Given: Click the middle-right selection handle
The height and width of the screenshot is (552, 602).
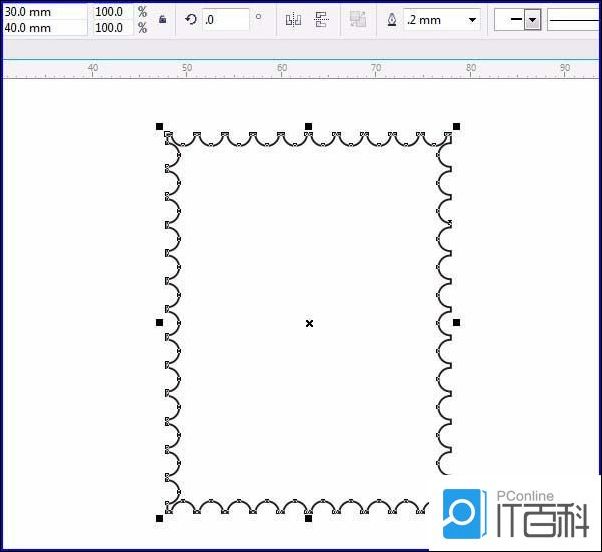Looking at the screenshot, I should pos(456,322).
